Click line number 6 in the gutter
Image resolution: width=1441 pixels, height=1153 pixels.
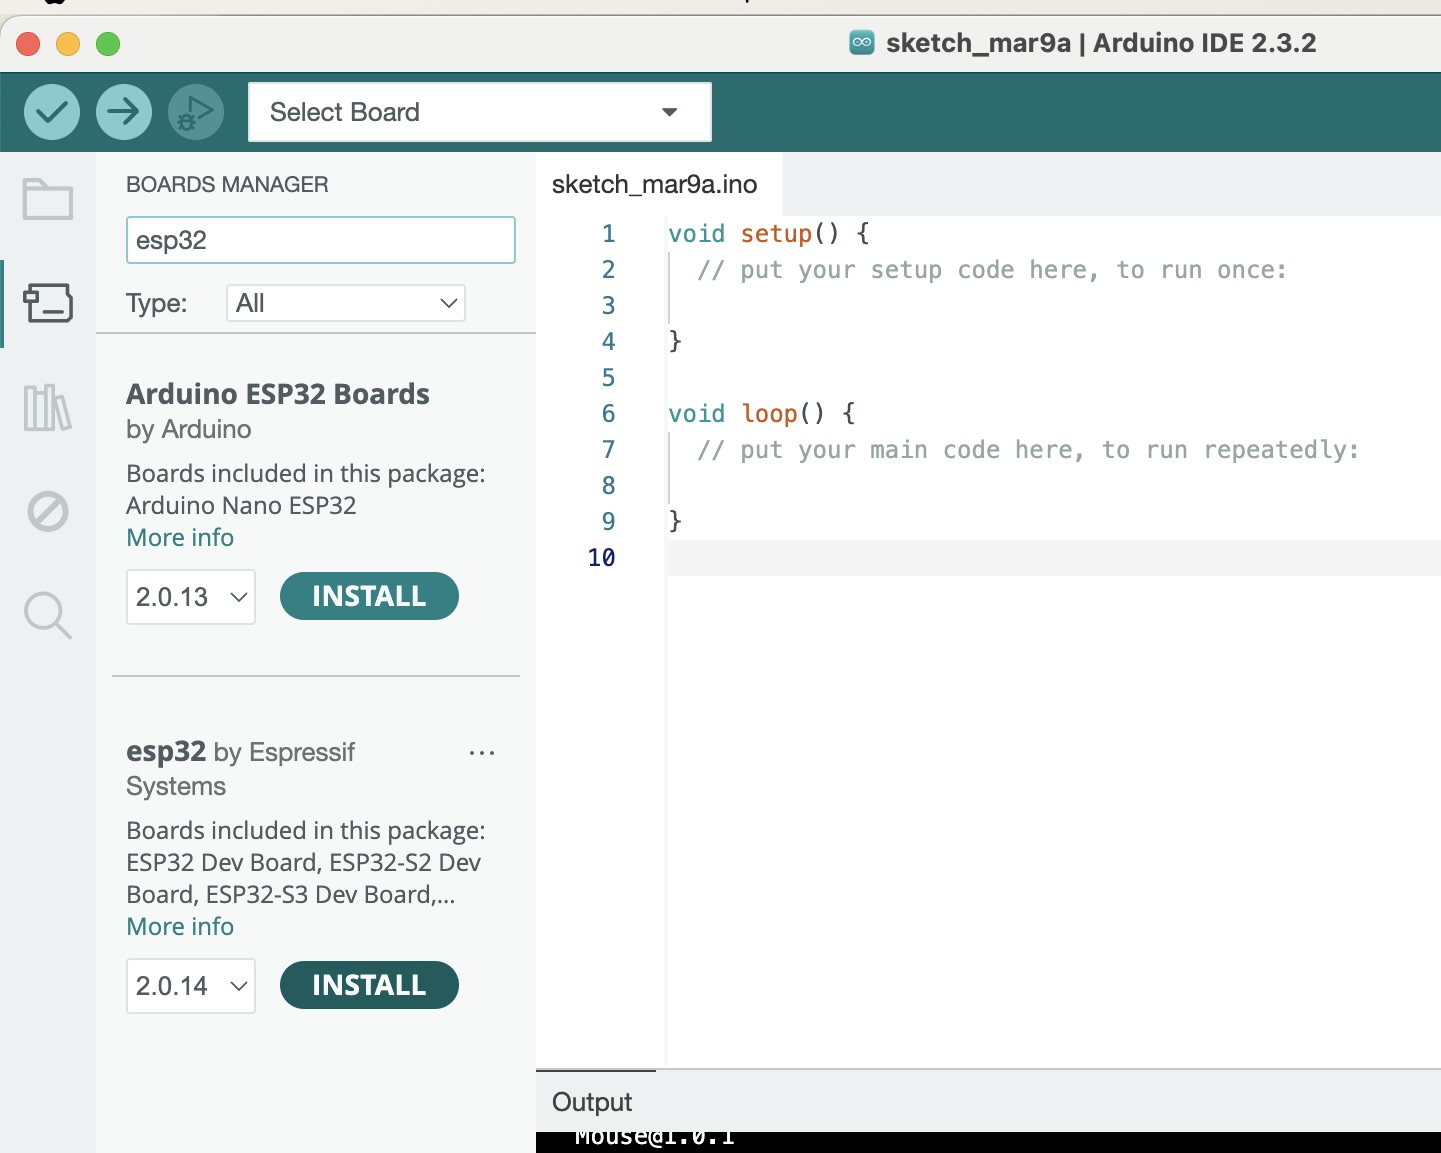coord(608,414)
